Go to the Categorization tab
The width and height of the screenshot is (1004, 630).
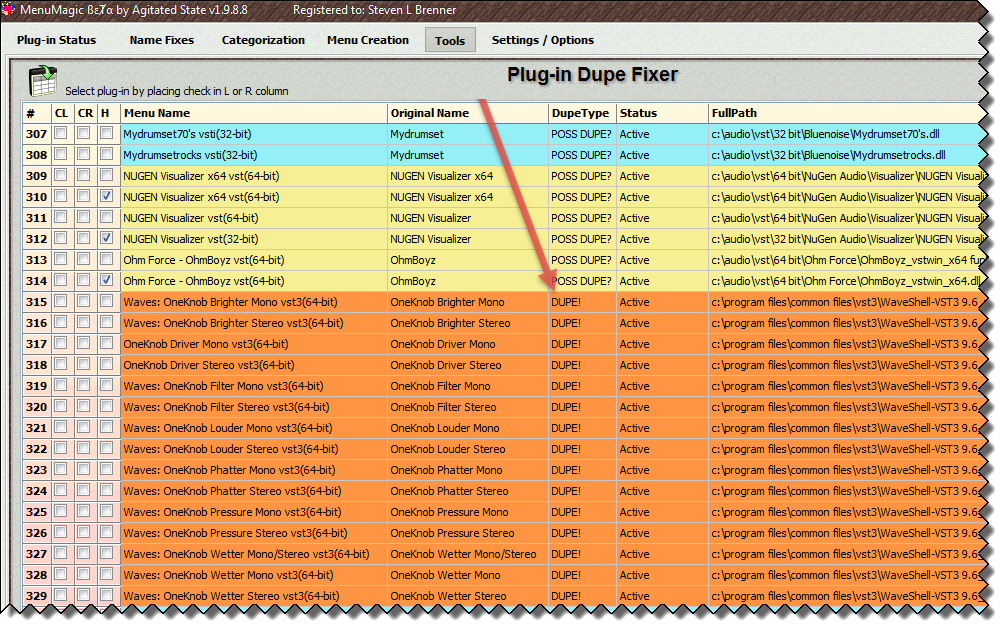pyautogui.click(x=263, y=40)
